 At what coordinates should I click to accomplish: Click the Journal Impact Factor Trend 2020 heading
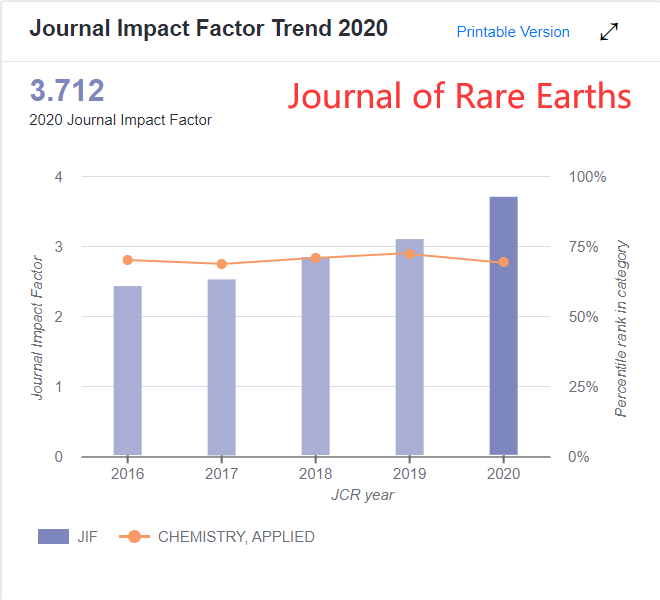coord(208,28)
